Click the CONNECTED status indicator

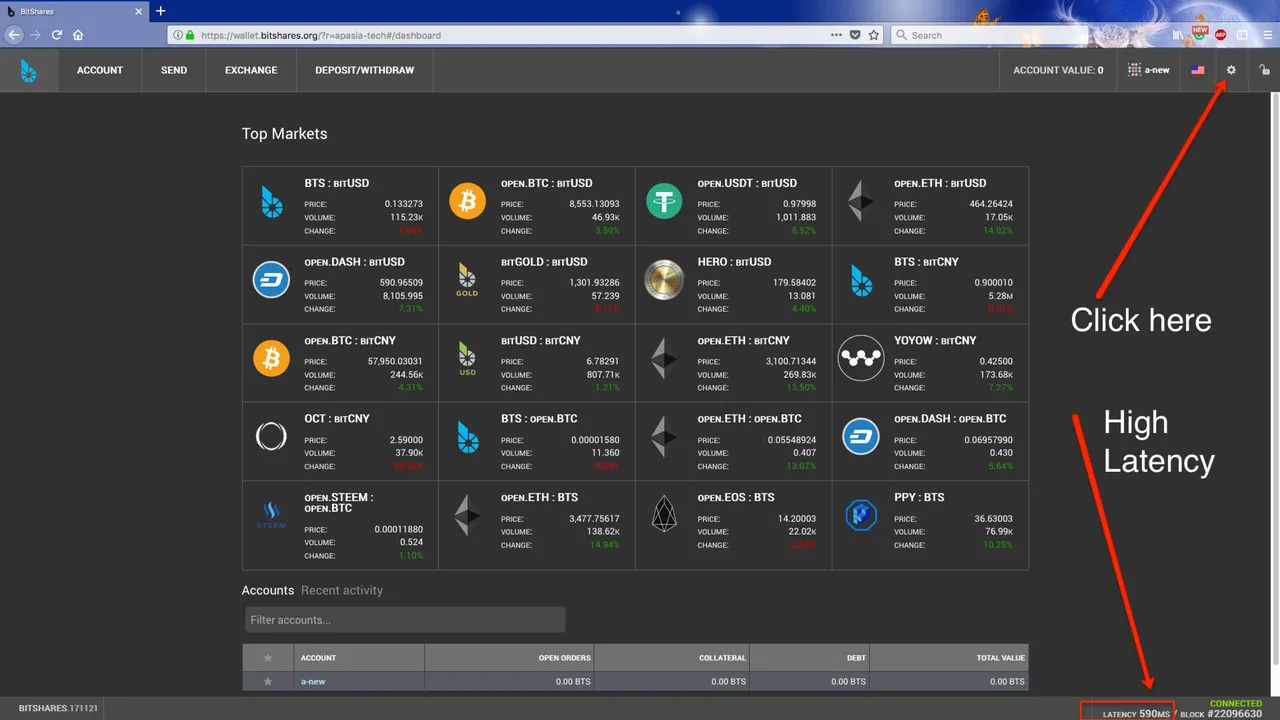[1236, 703]
